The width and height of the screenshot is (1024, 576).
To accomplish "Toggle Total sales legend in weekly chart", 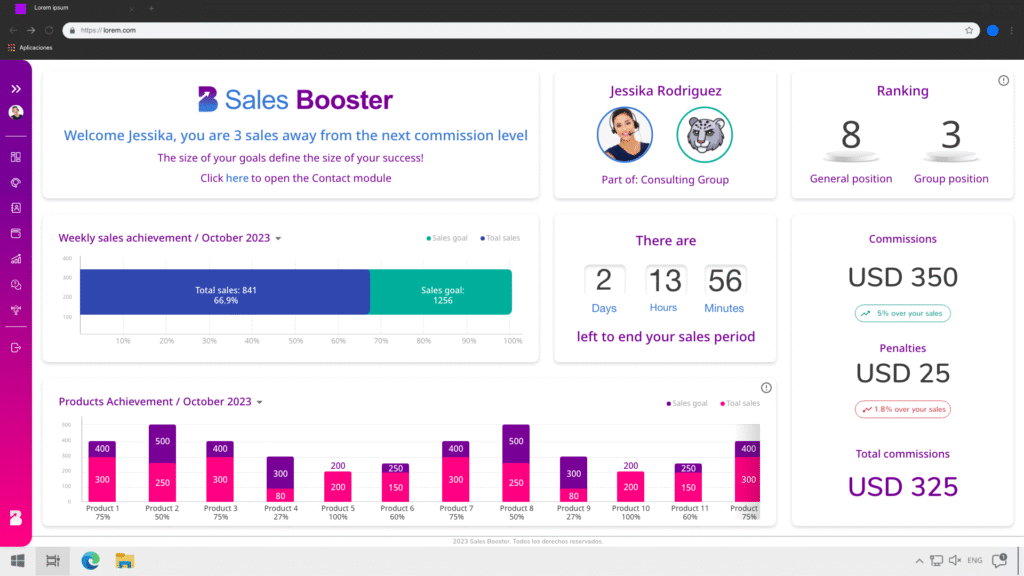I will pyautogui.click(x=500, y=238).
